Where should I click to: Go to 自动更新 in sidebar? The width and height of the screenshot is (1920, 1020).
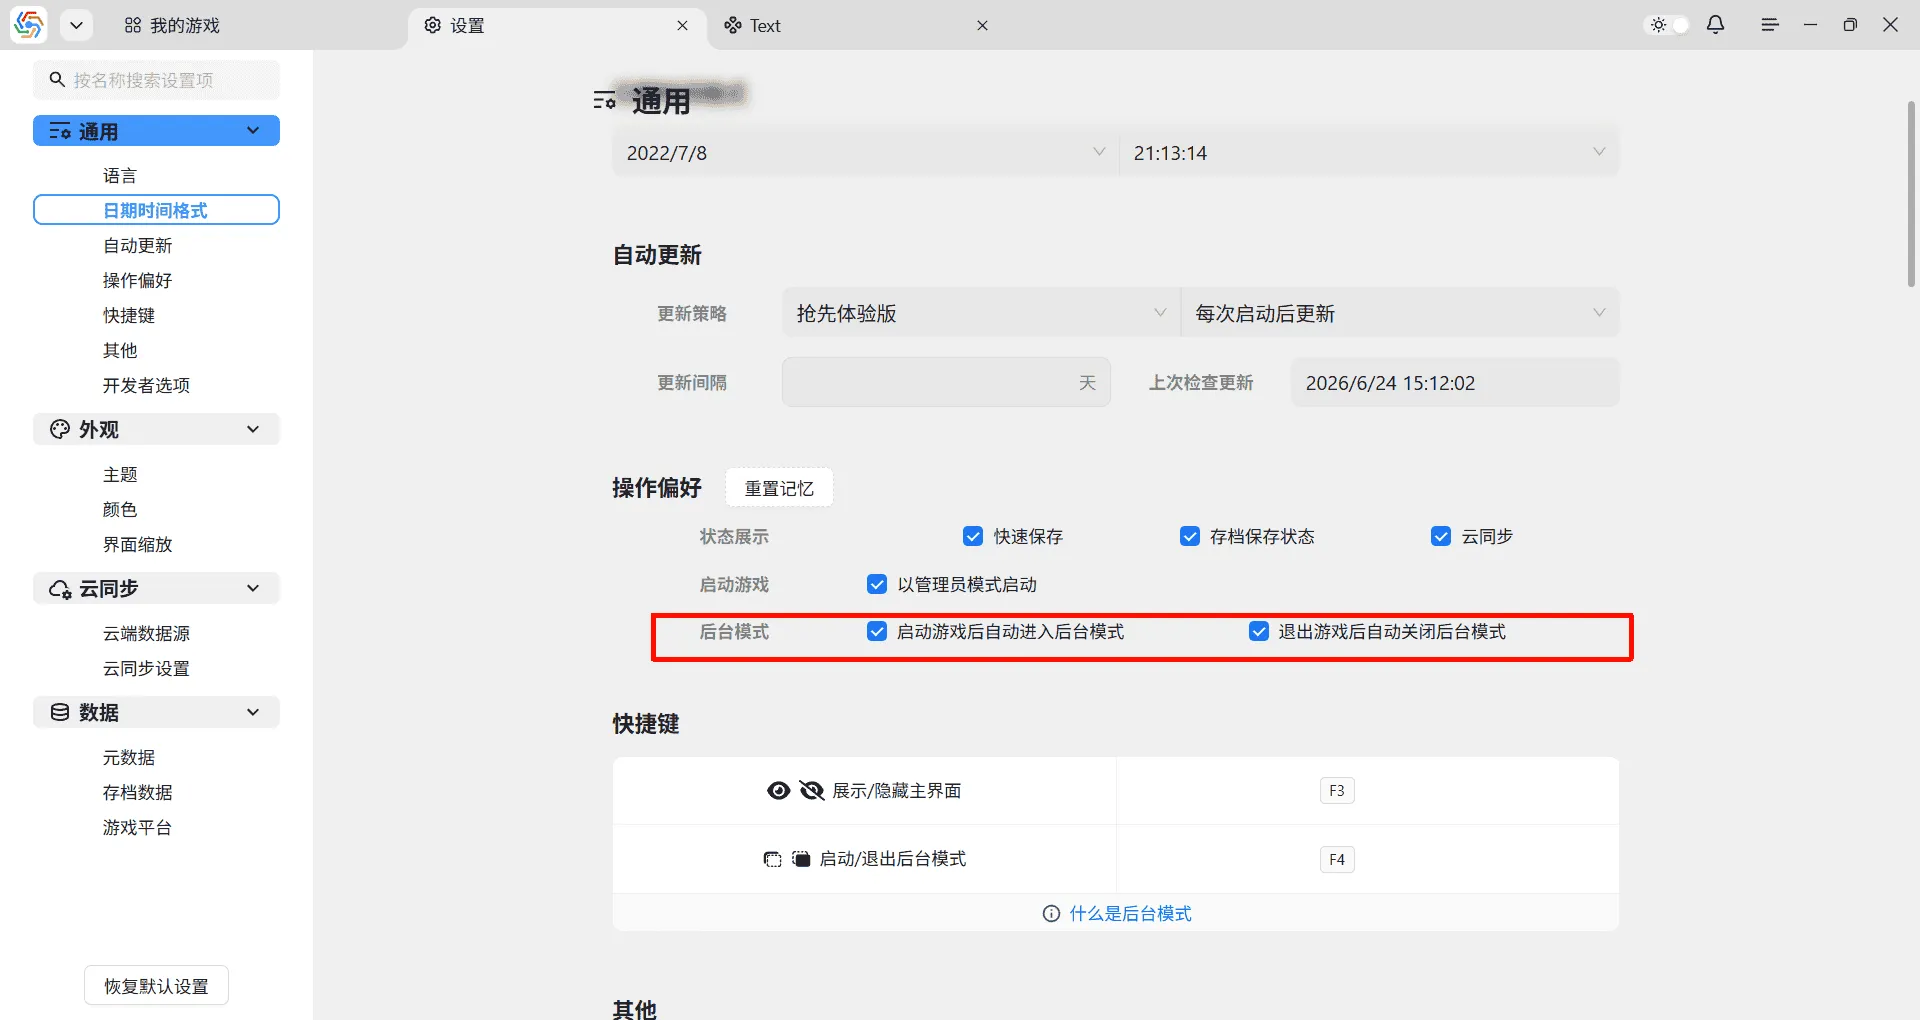coord(138,246)
